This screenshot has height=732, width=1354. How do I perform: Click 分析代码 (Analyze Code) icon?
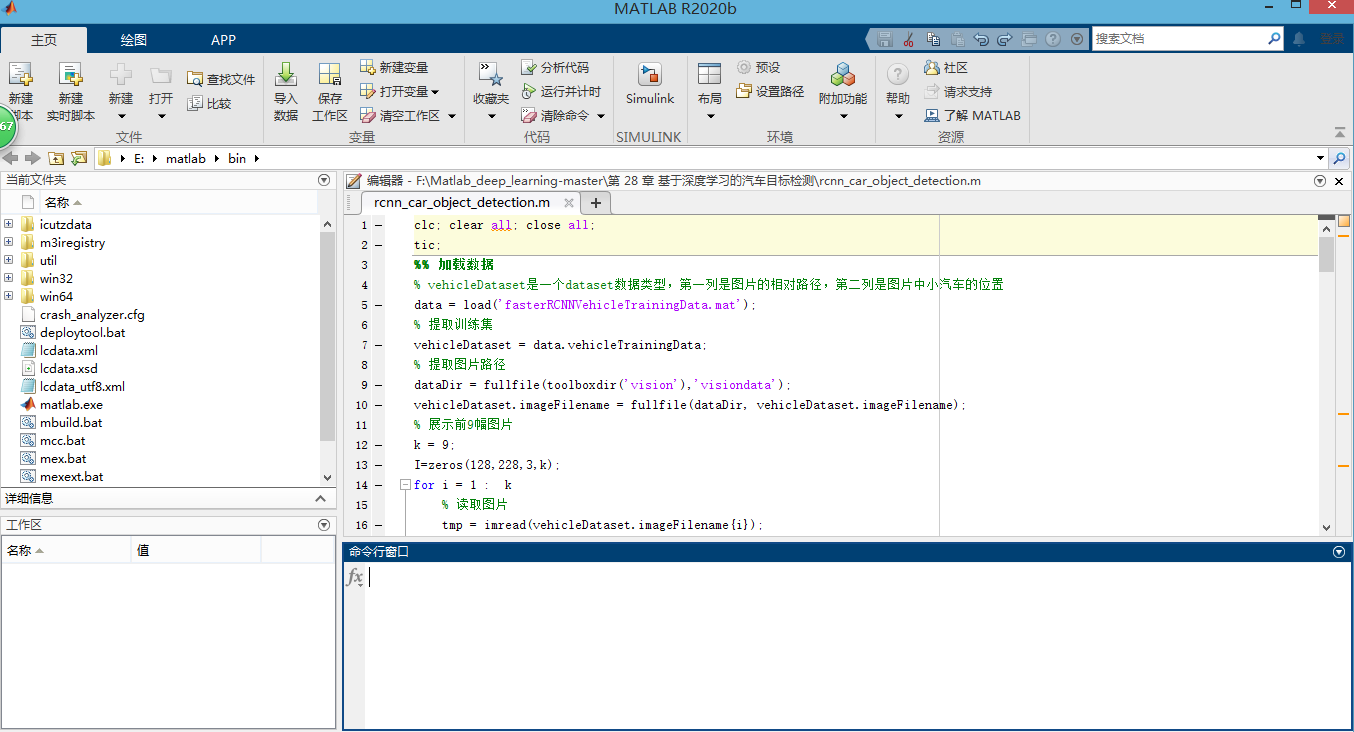530,67
